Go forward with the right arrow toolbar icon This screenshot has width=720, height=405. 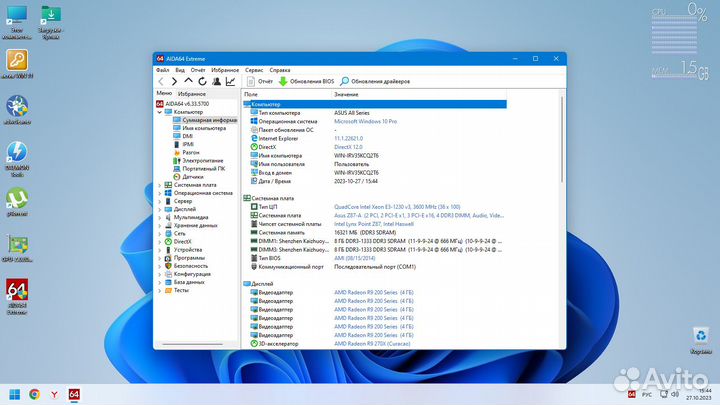[x=174, y=81]
